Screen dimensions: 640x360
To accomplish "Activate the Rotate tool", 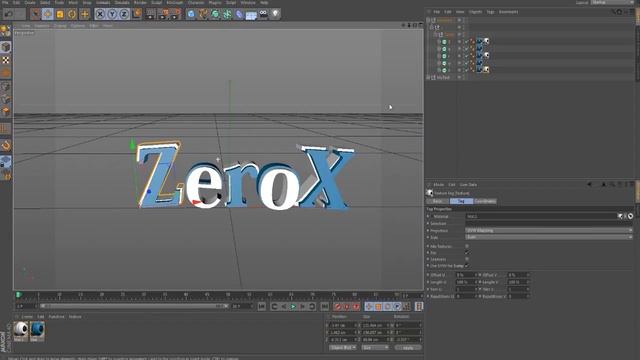I will (72, 14).
